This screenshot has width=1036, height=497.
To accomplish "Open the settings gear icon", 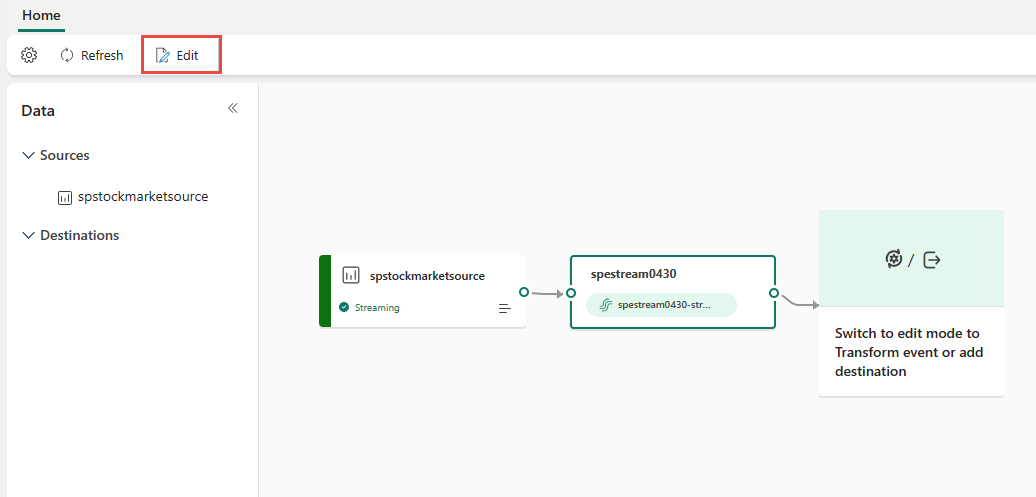I will tap(28, 56).
